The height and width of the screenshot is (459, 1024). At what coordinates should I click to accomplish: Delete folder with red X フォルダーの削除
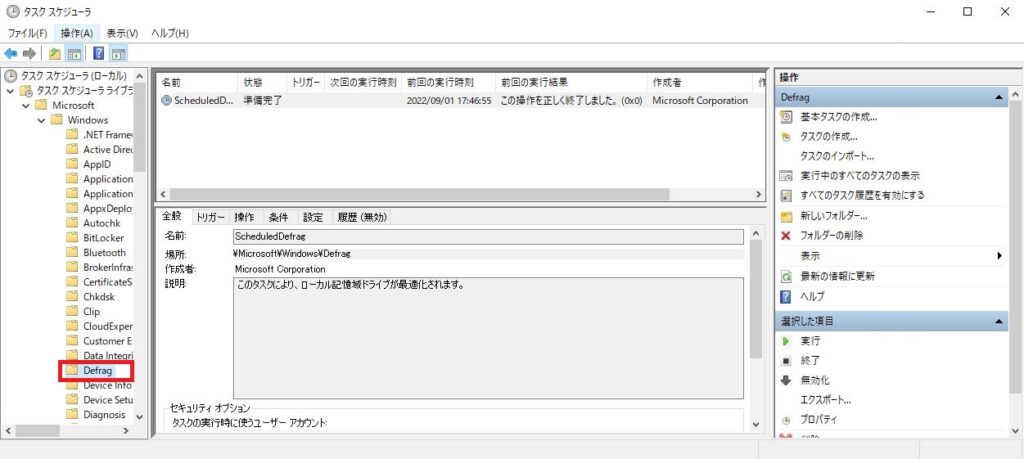point(831,235)
